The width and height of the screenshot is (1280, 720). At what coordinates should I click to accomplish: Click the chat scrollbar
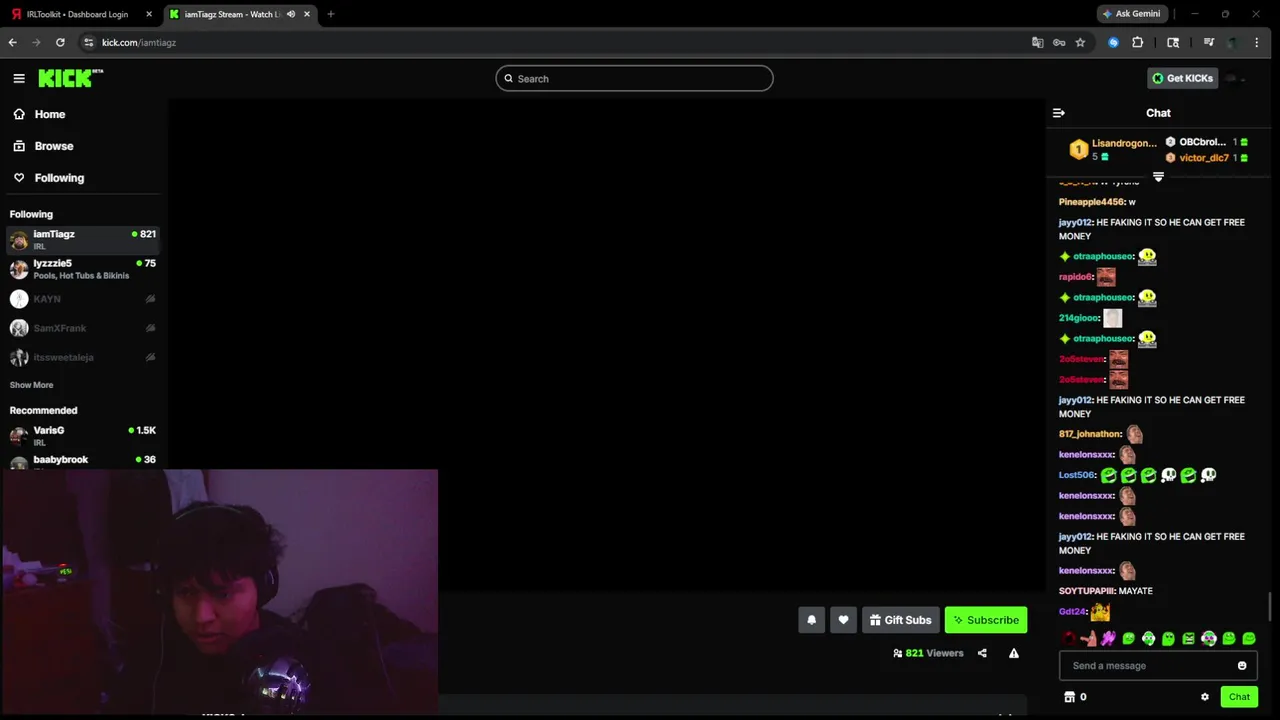[x=1271, y=606]
